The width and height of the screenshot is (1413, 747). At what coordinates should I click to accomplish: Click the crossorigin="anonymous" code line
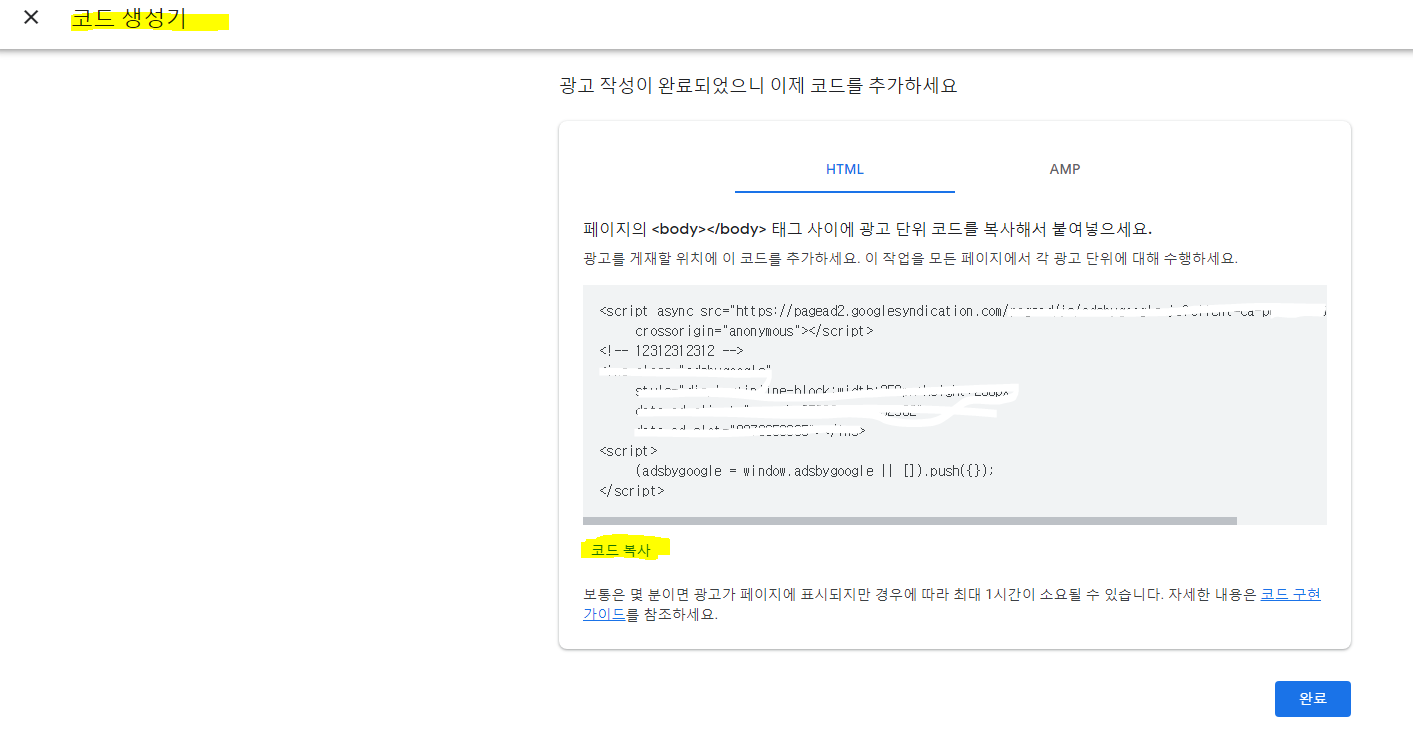coord(754,331)
